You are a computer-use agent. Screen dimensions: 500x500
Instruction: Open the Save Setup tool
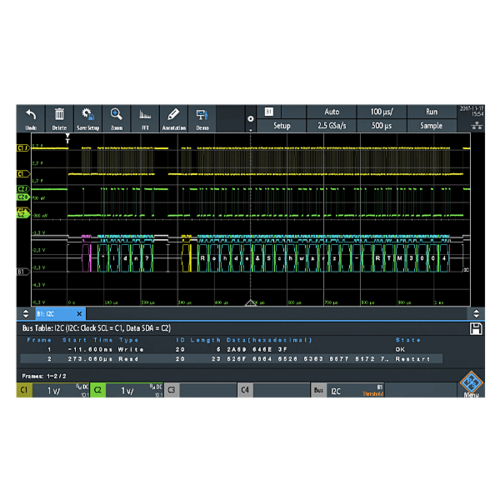(x=88, y=119)
